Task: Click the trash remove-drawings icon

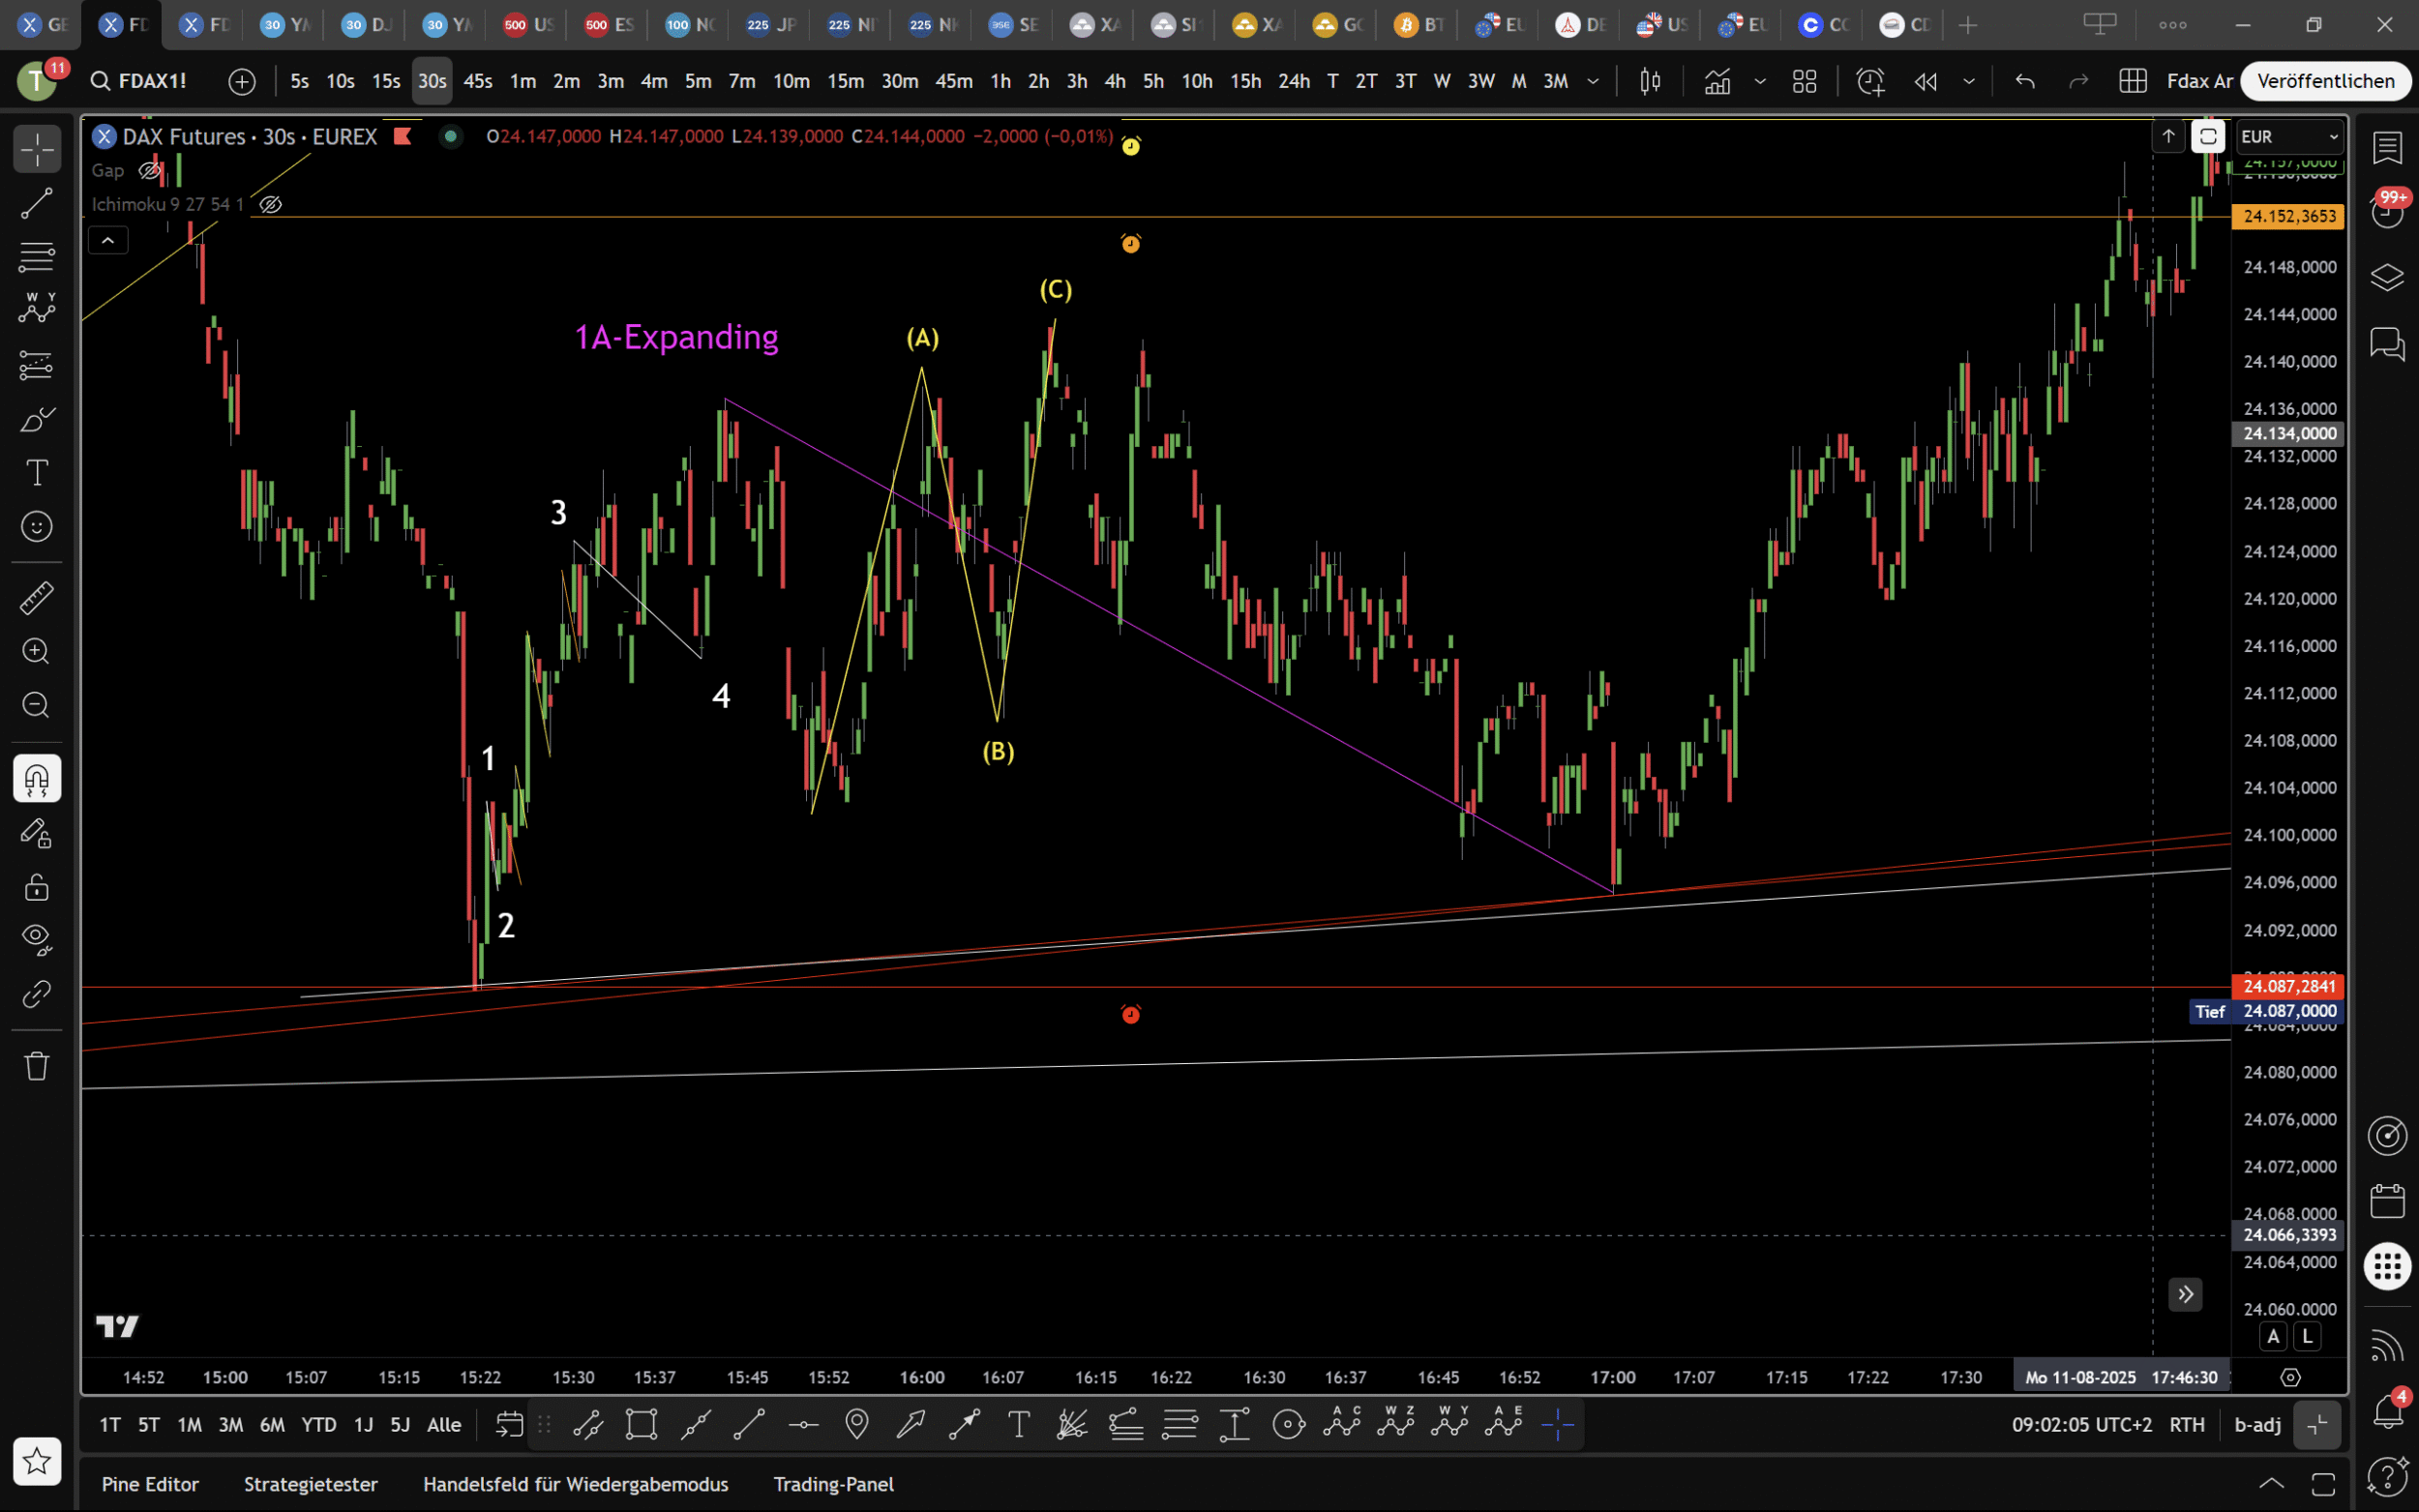Action: click(37, 1065)
